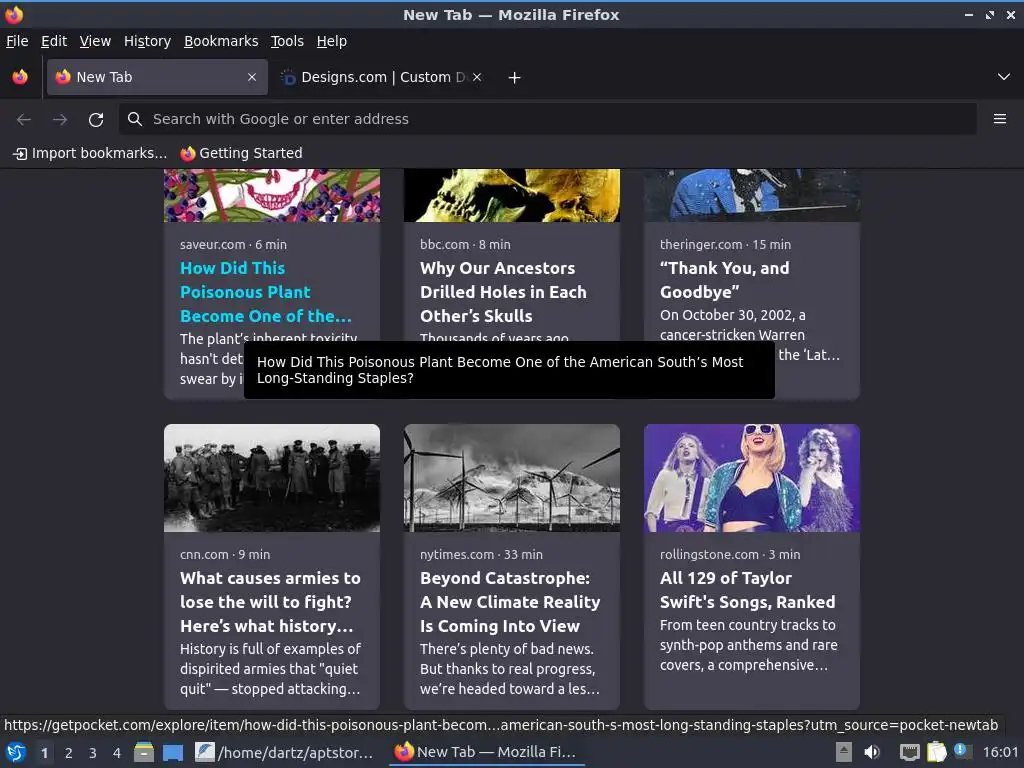Click the bbc.com yellow skull thumbnail
Image resolution: width=1024 pixels, height=768 pixels.
(512, 195)
